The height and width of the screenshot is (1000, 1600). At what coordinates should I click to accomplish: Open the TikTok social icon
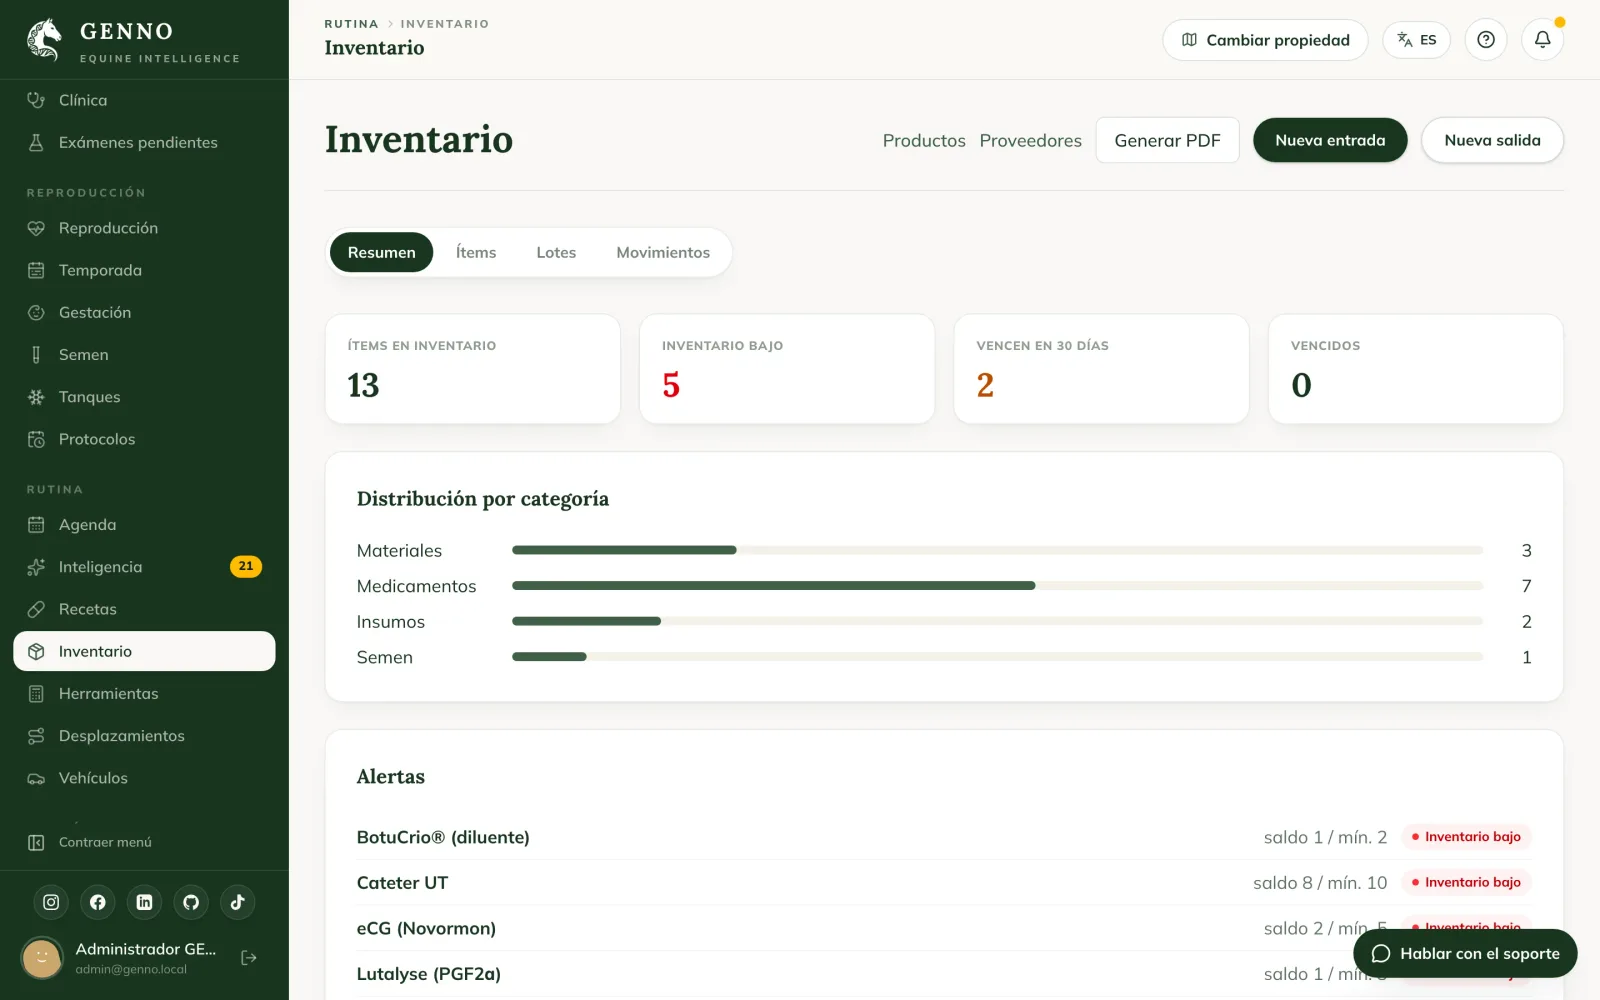pyautogui.click(x=238, y=902)
